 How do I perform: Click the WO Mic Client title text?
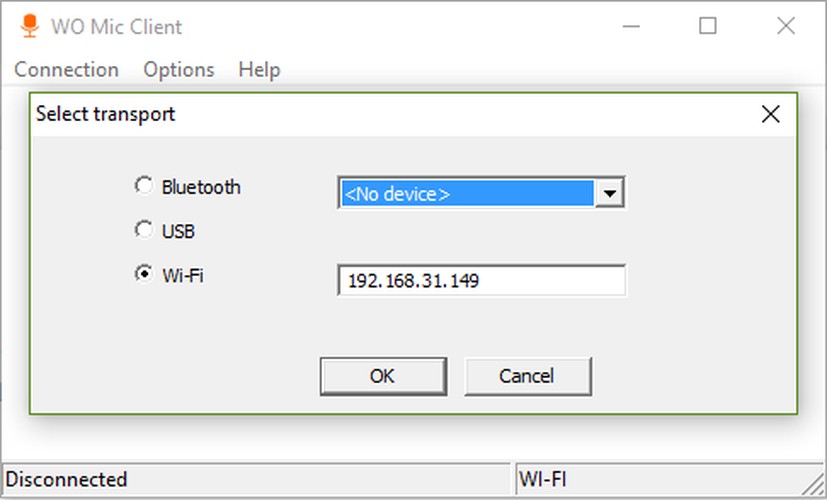click(117, 26)
